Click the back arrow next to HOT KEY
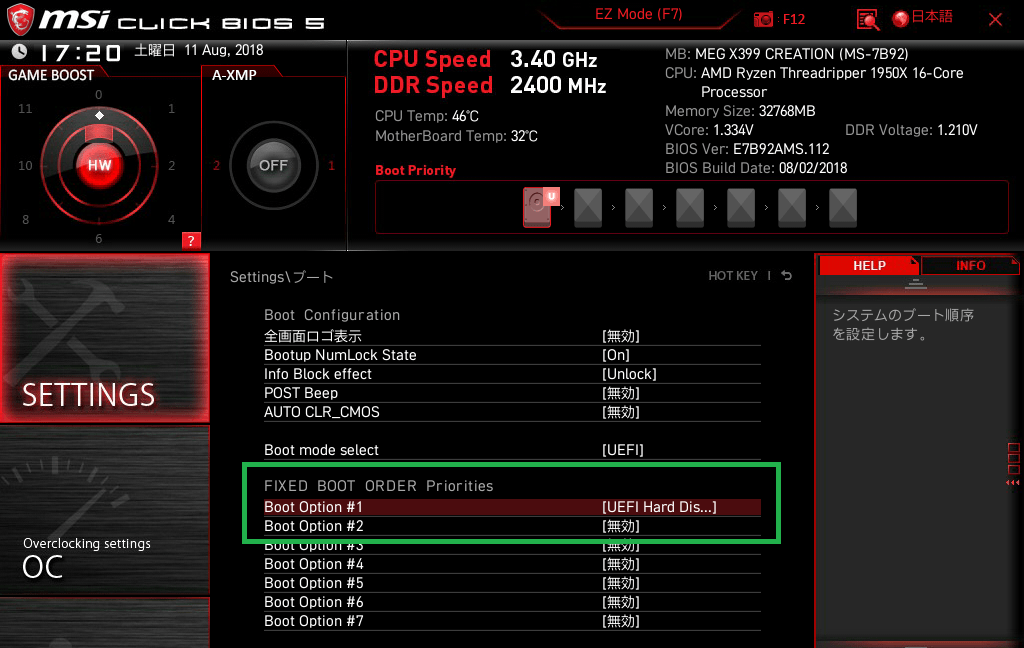This screenshot has height=648, width=1024. click(x=787, y=276)
